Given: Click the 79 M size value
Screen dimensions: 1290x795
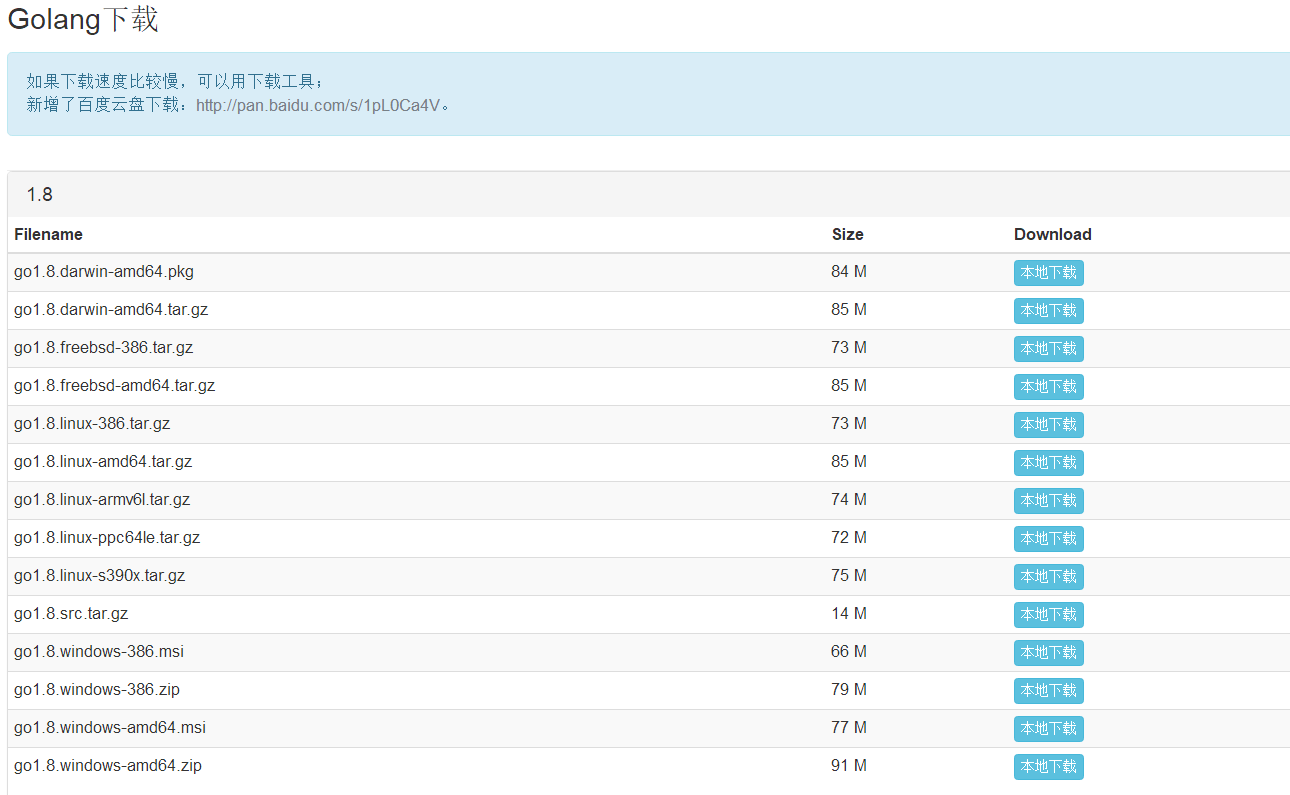Looking at the screenshot, I should point(849,690).
